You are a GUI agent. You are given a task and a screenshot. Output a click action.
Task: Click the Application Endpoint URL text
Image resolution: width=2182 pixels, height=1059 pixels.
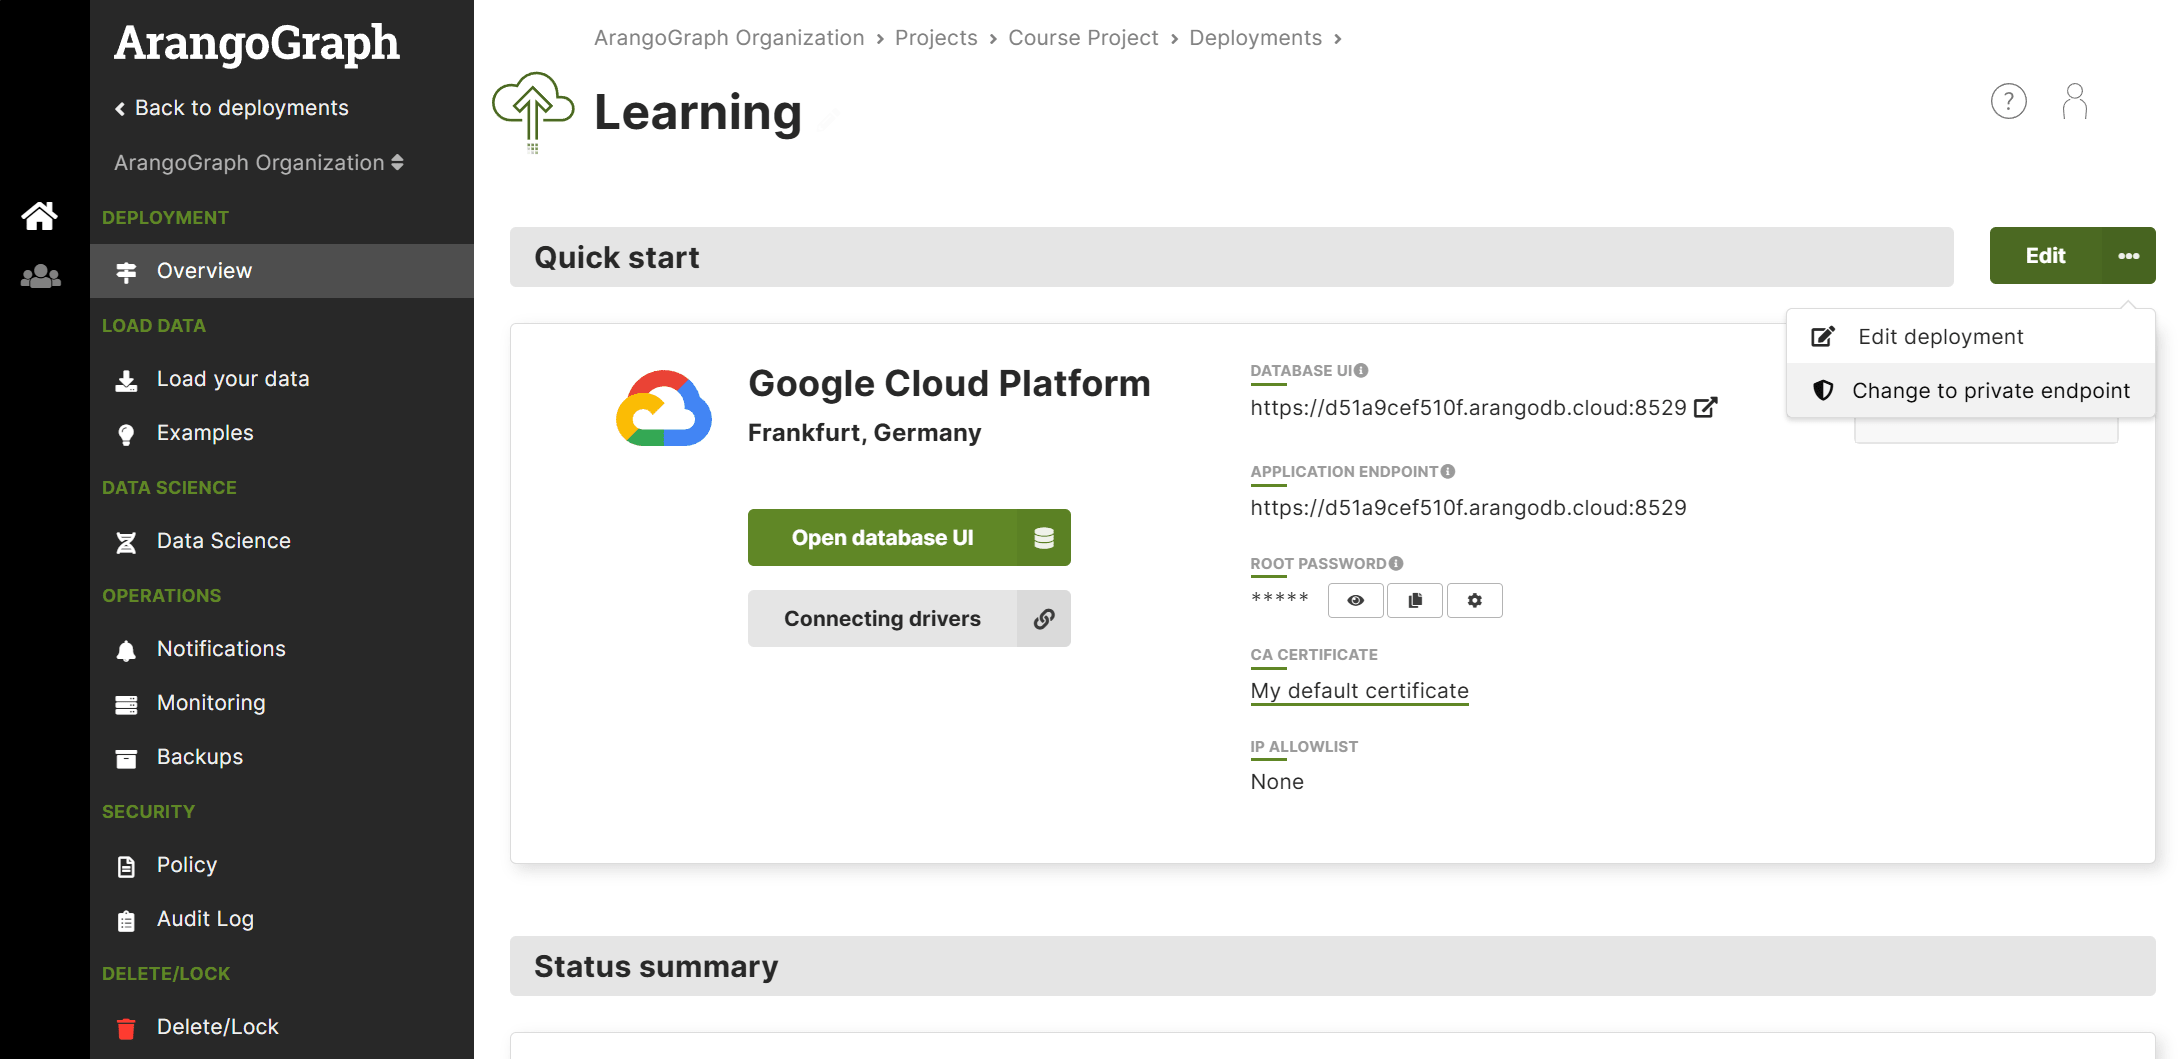(1468, 508)
